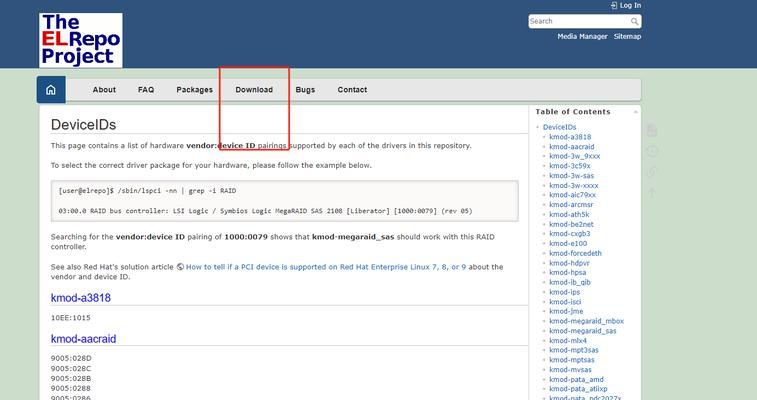Jump to kmod-3w_9xxx in Table of Contents
Screen dimensions: 757x400
(575, 156)
